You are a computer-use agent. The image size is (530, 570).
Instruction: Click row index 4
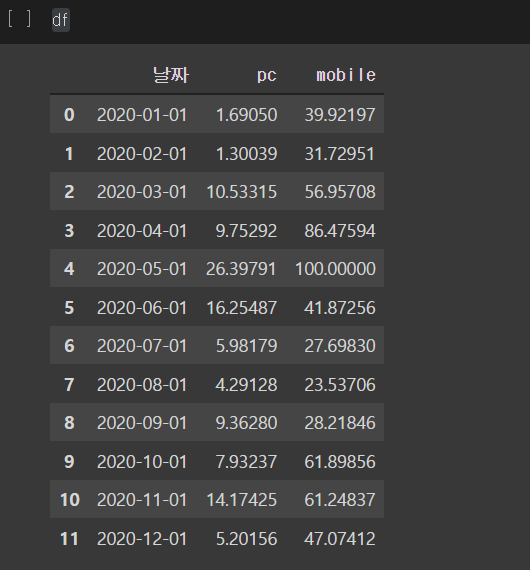pyautogui.click(x=69, y=269)
